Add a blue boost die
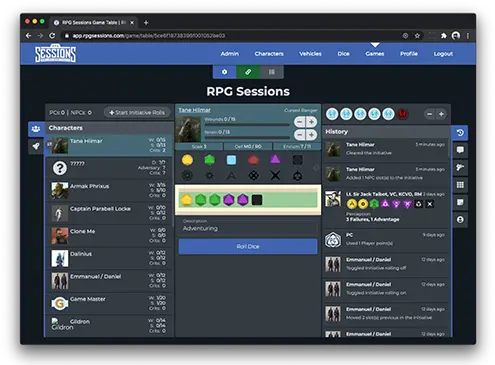Viewport: 495px width, 365px height. (x=231, y=160)
